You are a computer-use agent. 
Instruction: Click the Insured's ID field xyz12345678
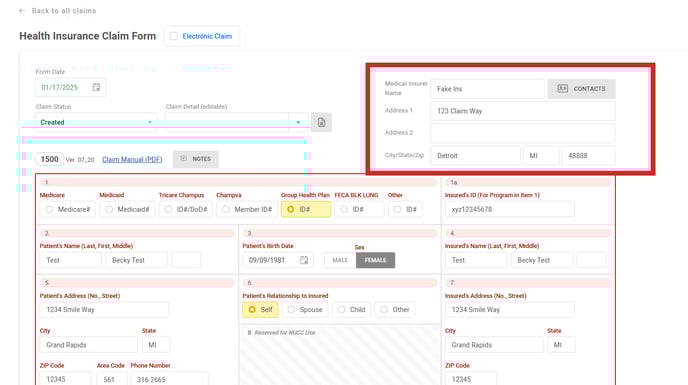509,209
